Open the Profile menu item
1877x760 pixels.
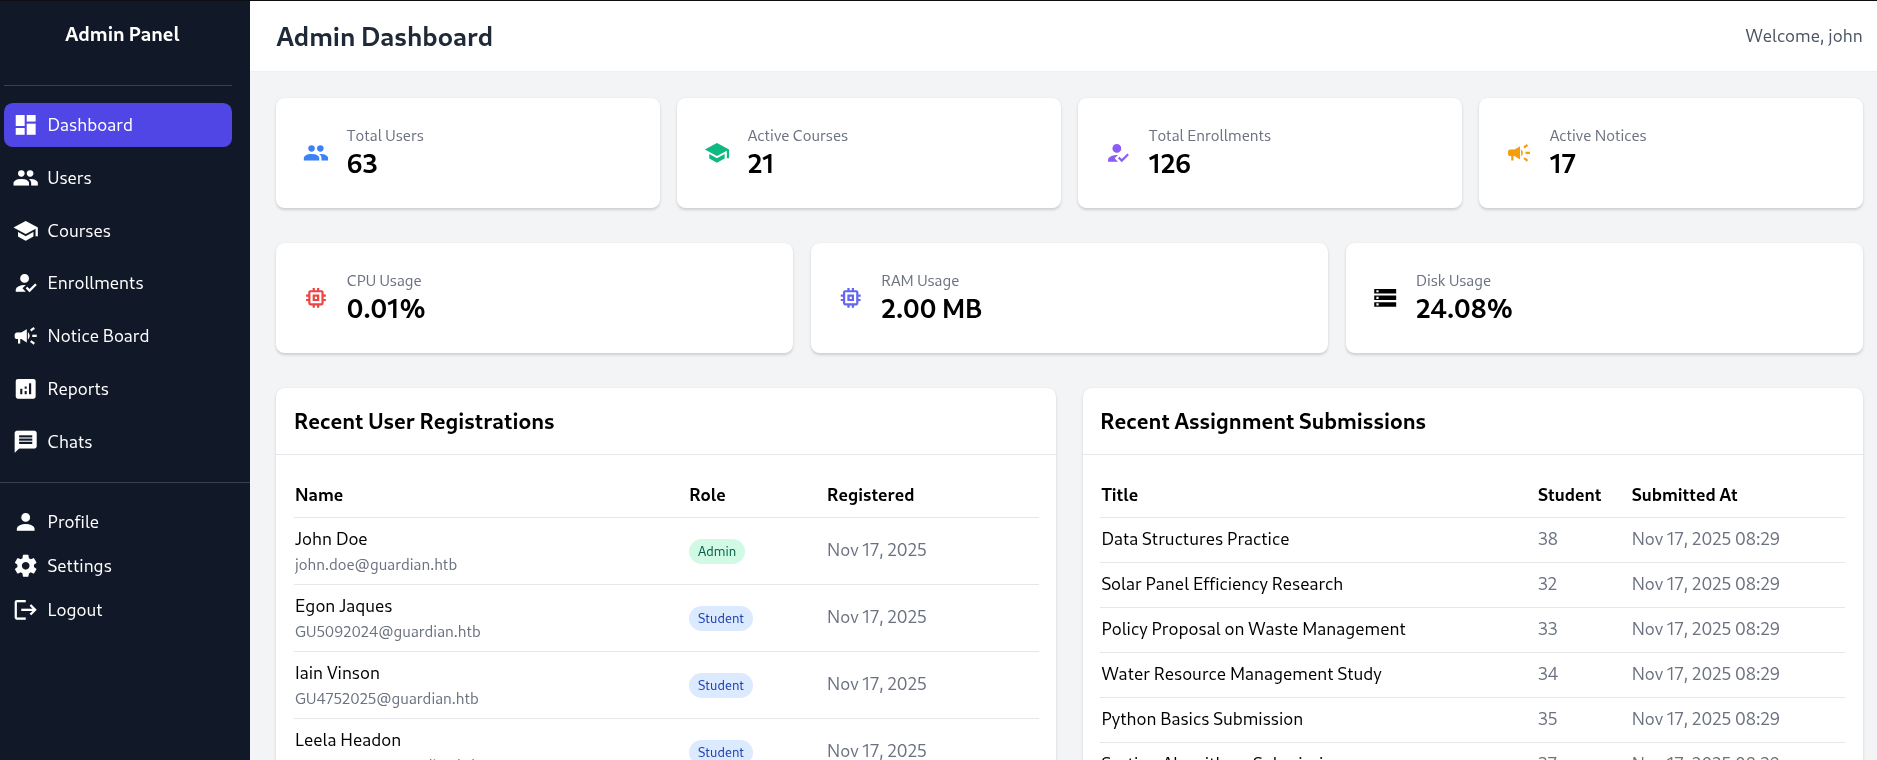coord(73,522)
